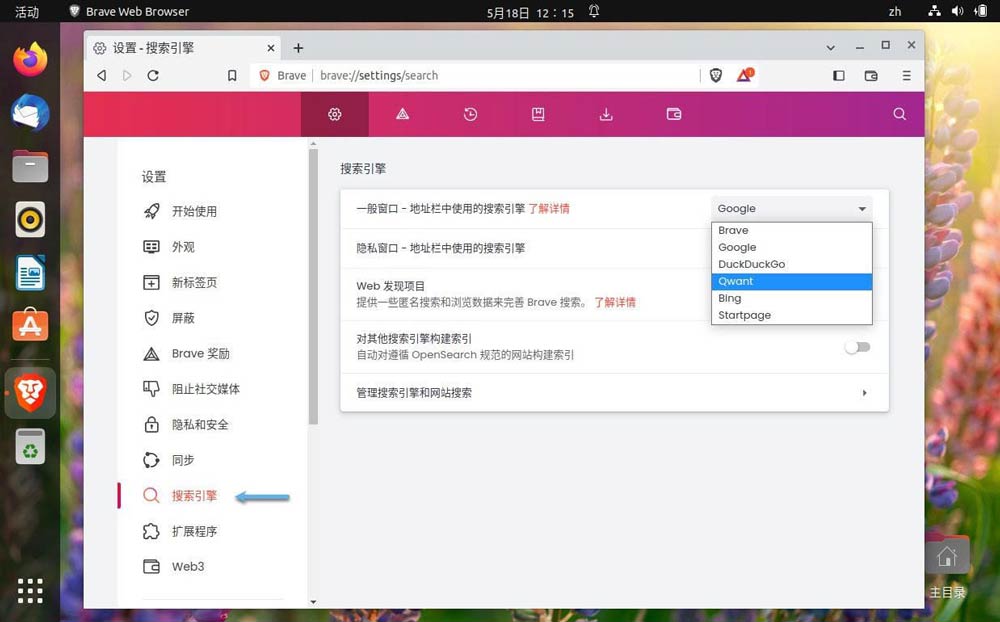Click the settings search magnifier icon

point(899,115)
